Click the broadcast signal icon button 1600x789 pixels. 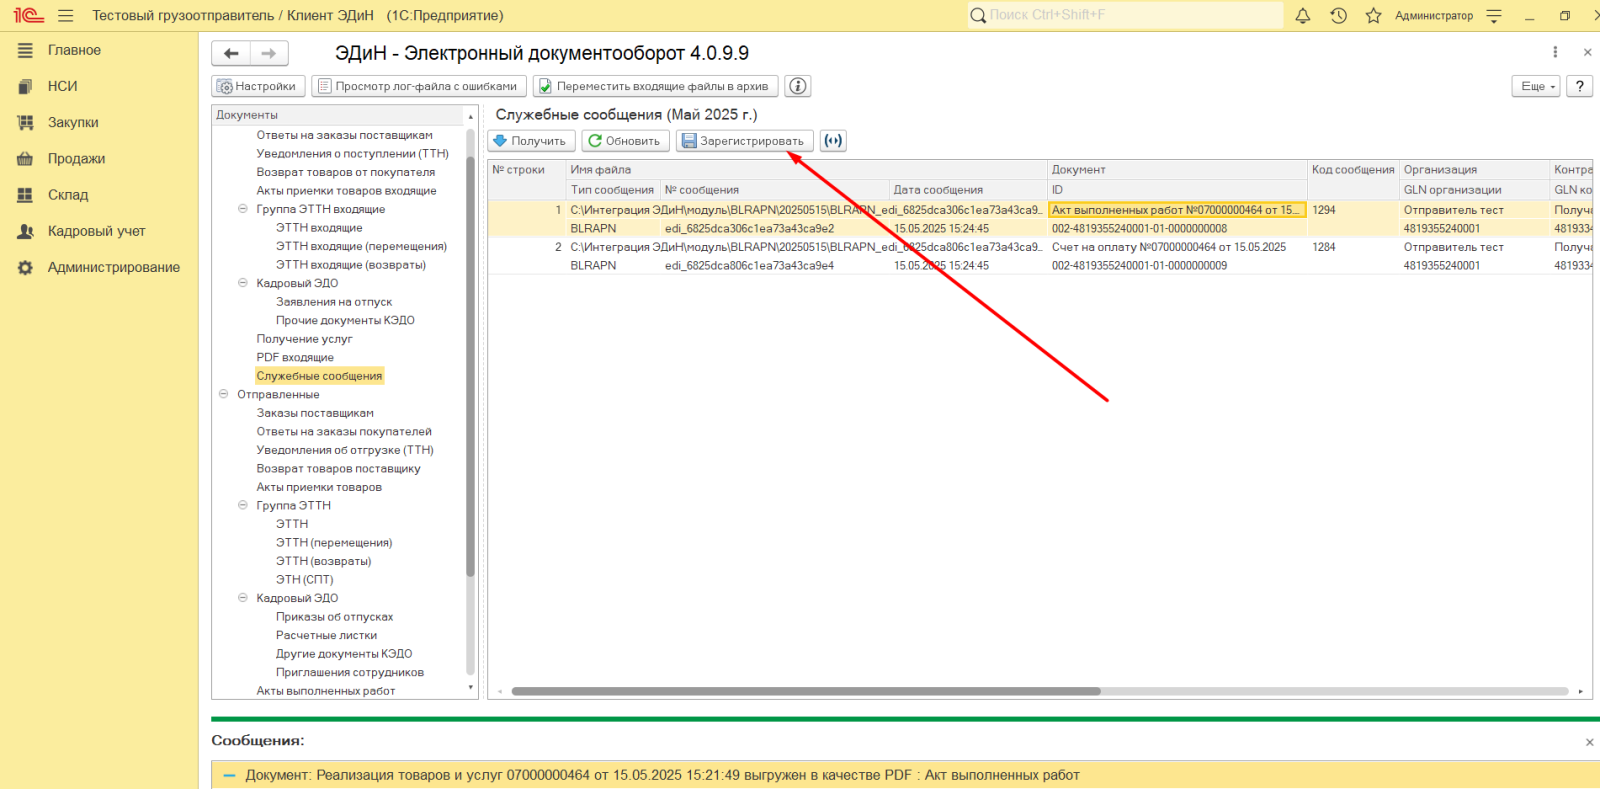click(833, 141)
